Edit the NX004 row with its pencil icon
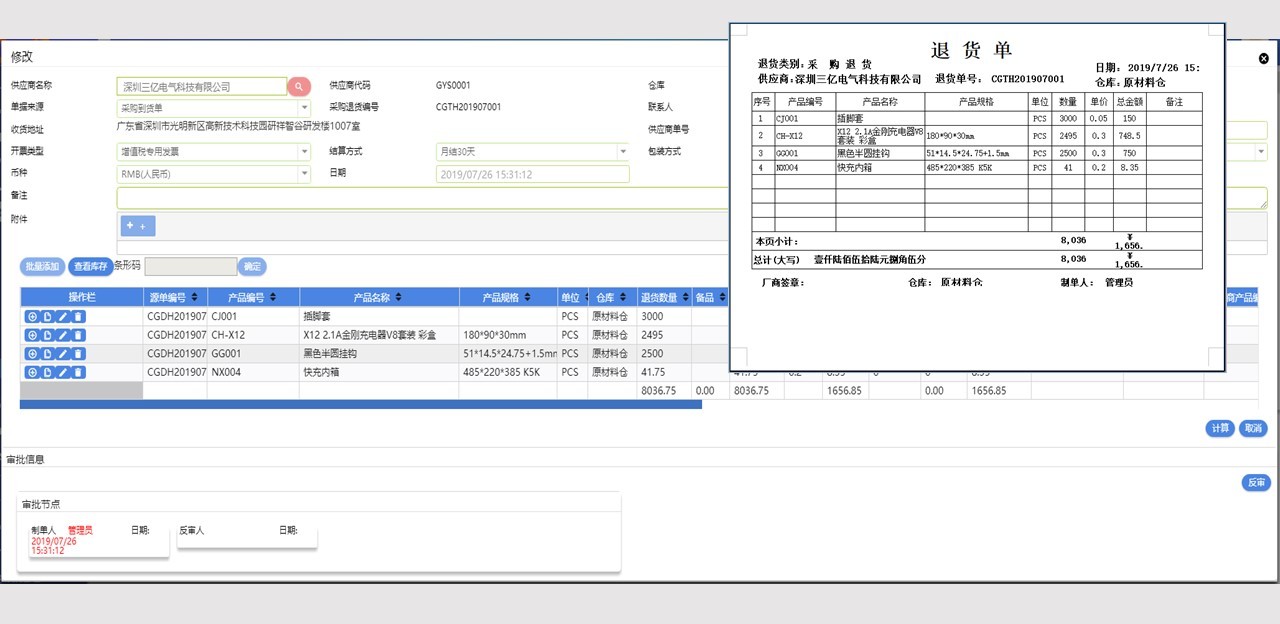1280x624 pixels. 63,373
